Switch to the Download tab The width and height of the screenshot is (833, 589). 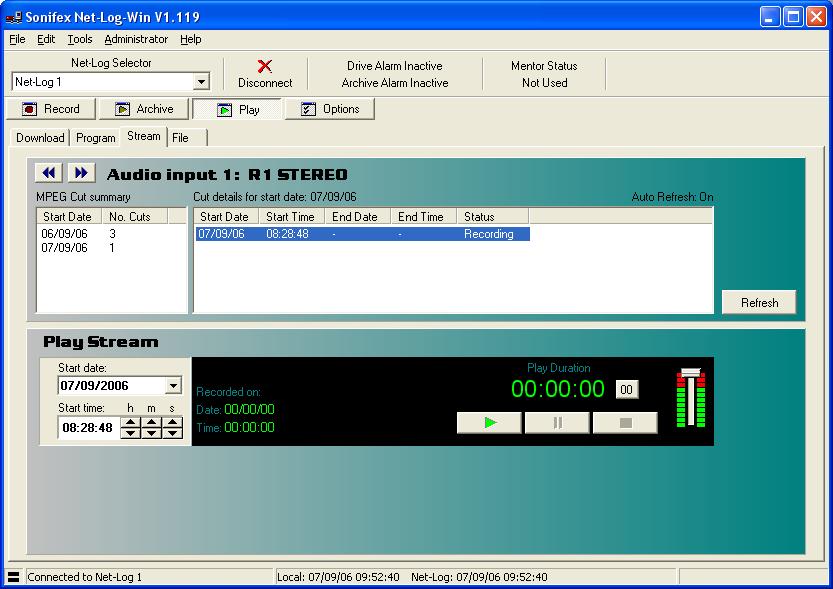click(40, 138)
